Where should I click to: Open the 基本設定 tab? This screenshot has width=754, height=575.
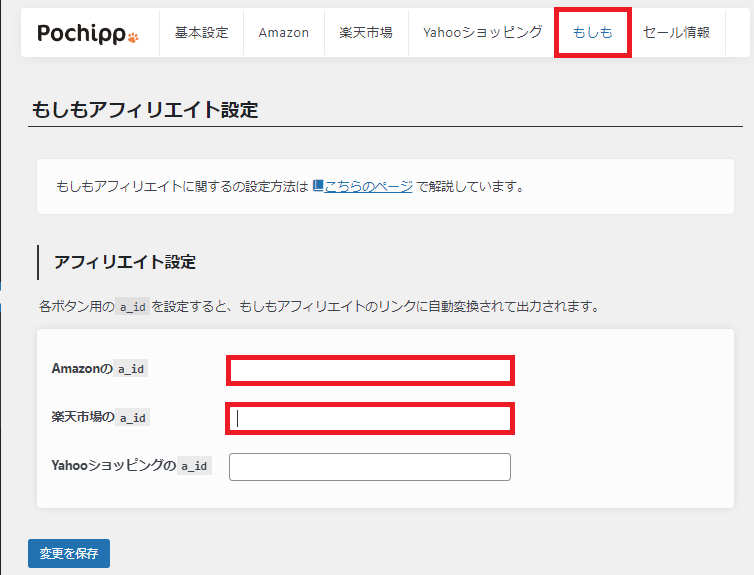click(201, 33)
